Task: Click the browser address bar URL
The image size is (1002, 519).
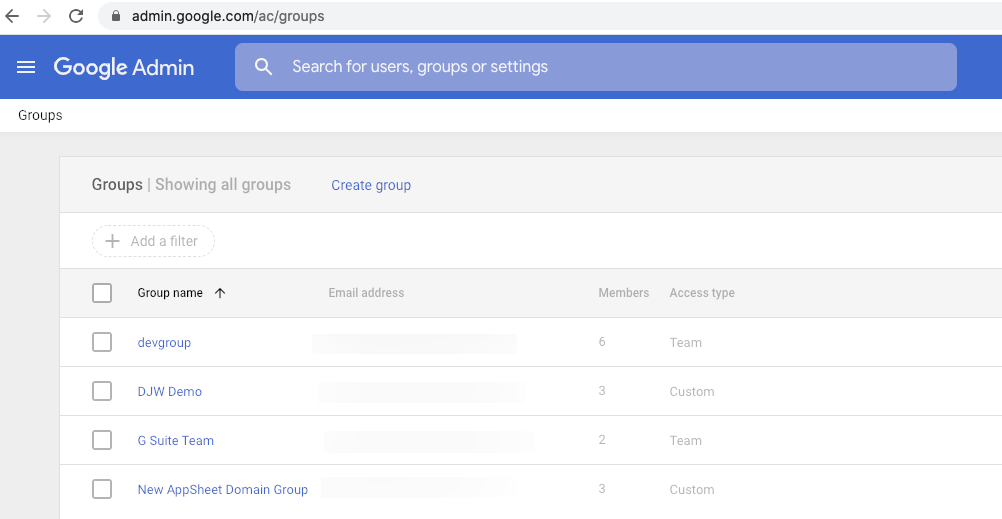Action: [228, 16]
